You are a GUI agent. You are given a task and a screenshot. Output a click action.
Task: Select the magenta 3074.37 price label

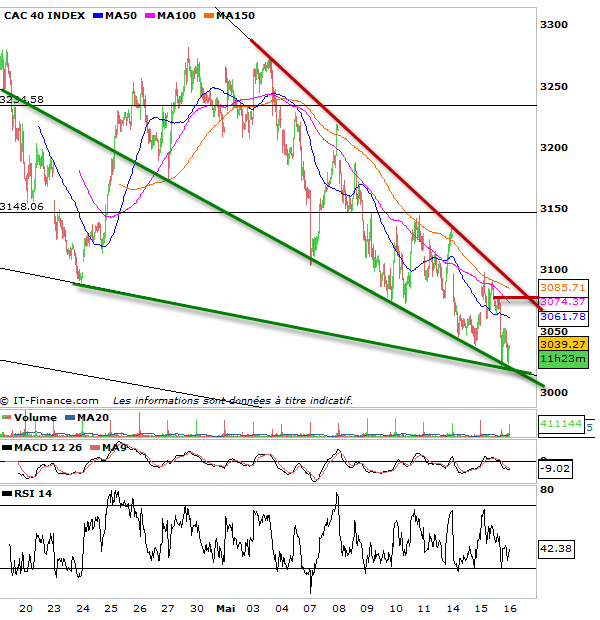[x=561, y=302]
